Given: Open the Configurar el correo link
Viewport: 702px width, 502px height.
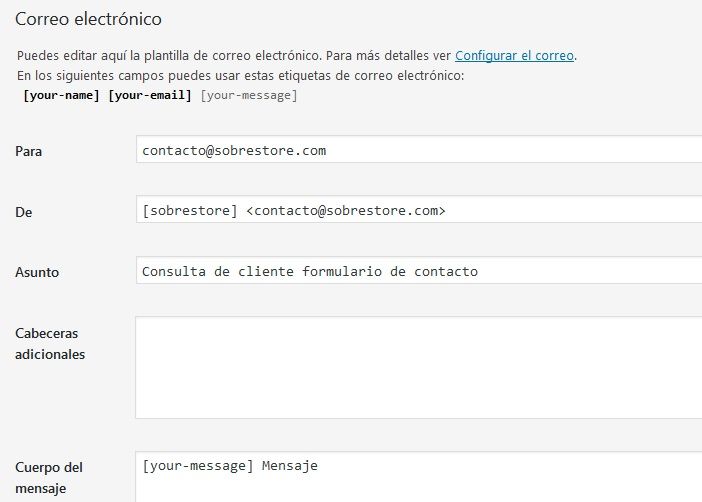Looking at the screenshot, I should (x=514, y=56).
